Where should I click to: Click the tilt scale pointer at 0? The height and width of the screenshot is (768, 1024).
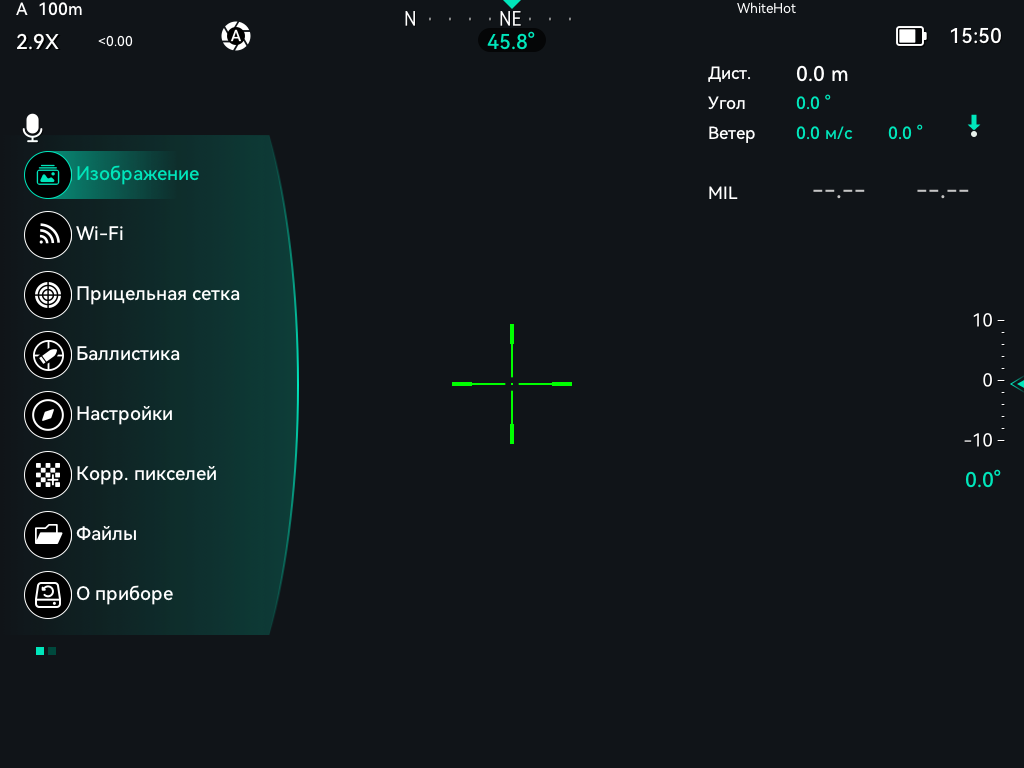pos(1017,384)
